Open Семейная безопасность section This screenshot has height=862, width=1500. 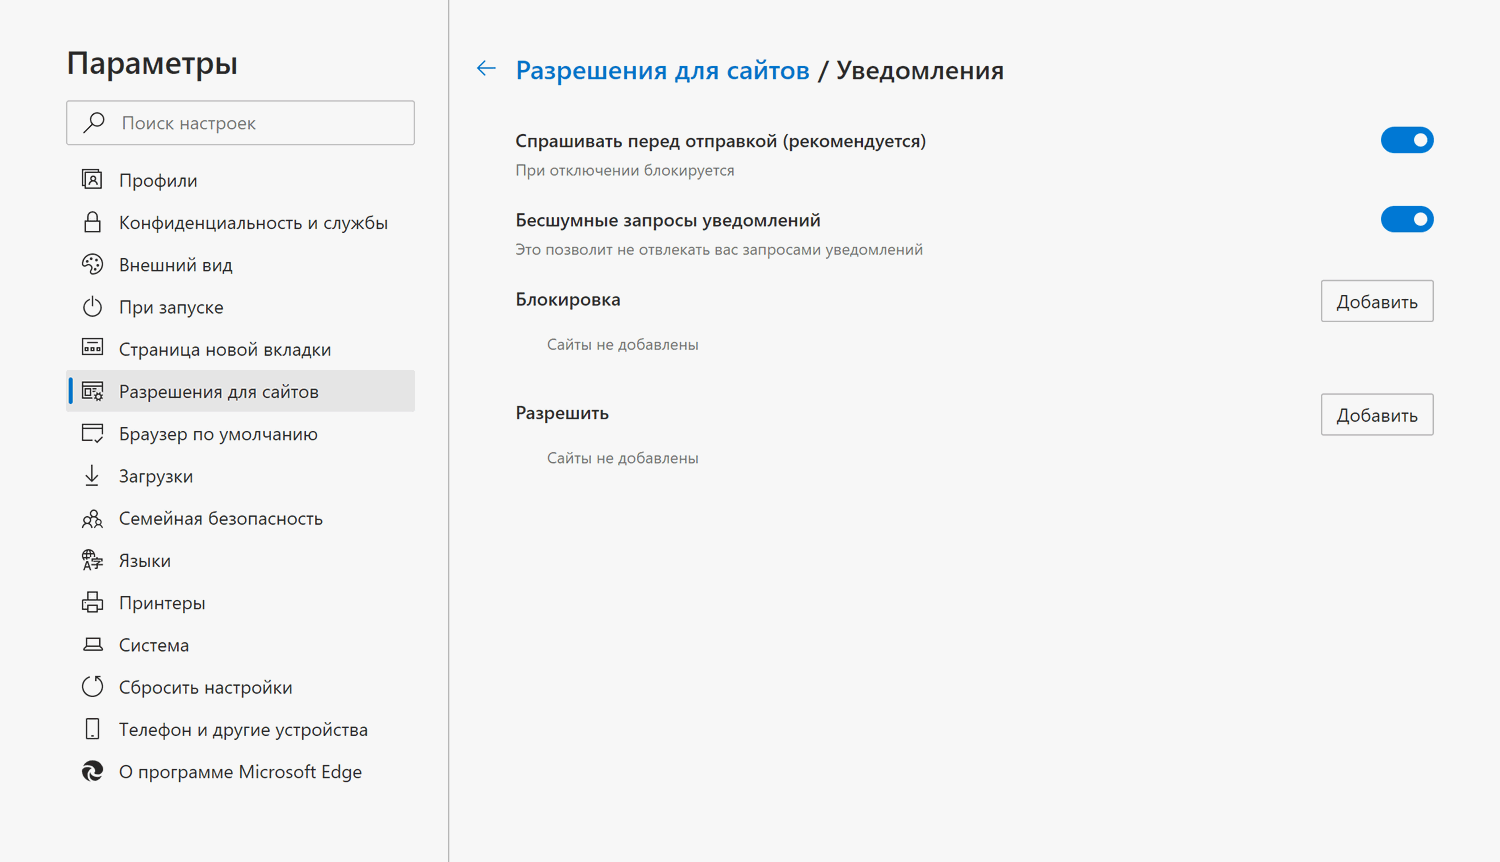coord(221,518)
